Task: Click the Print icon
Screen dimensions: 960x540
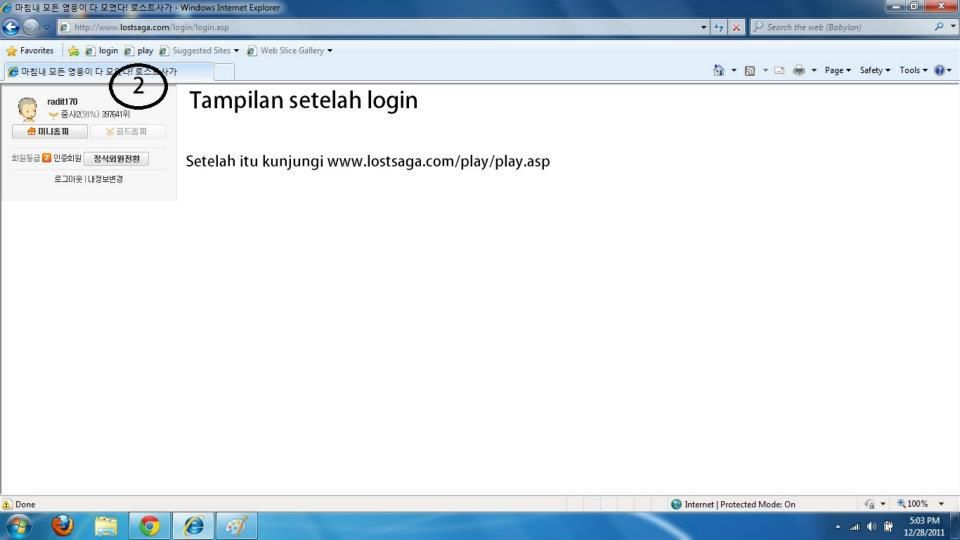Action: pos(798,70)
